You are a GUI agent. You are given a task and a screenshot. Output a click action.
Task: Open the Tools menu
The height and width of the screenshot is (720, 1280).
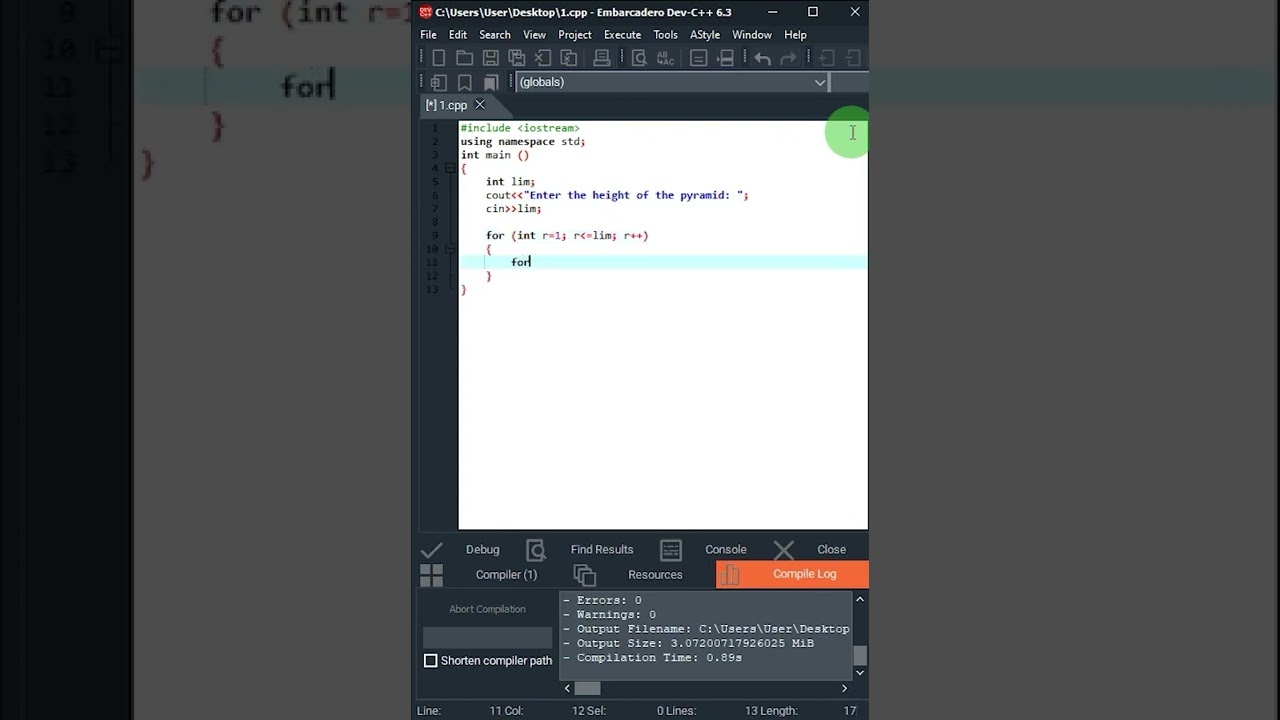pos(666,35)
